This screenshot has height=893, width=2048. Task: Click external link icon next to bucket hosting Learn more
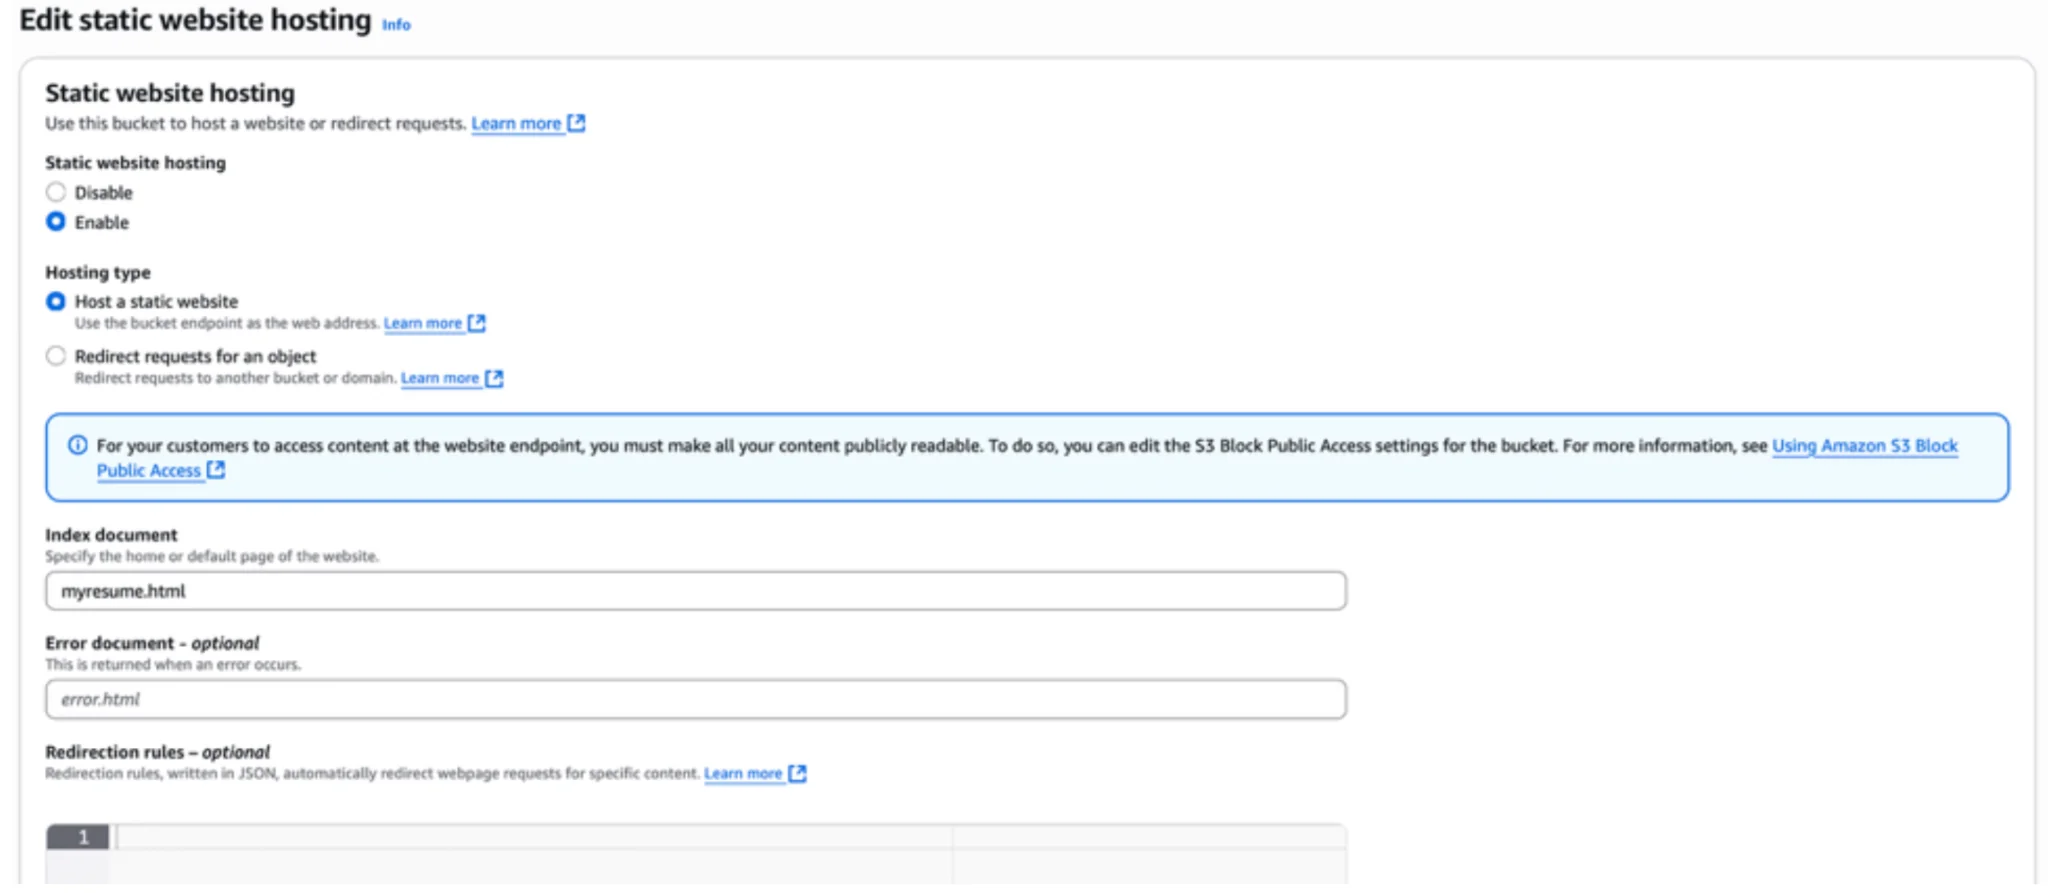[577, 123]
